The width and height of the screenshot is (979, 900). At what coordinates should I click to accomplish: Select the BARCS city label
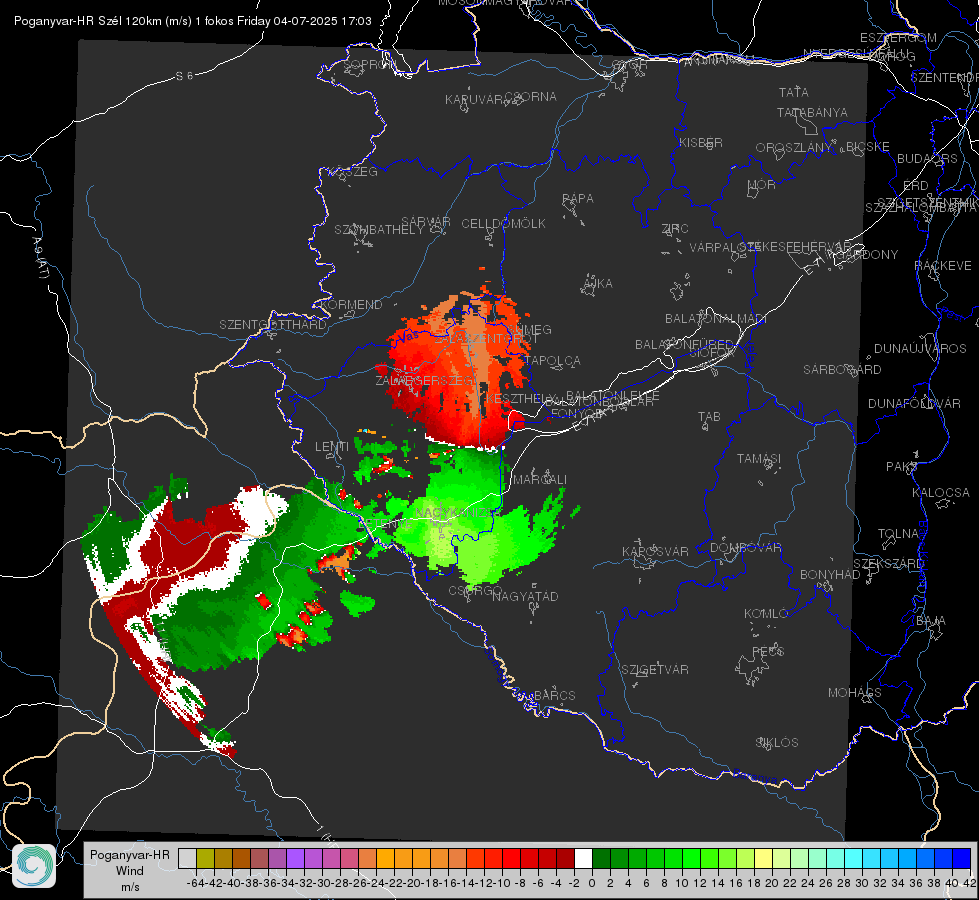pos(555,695)
